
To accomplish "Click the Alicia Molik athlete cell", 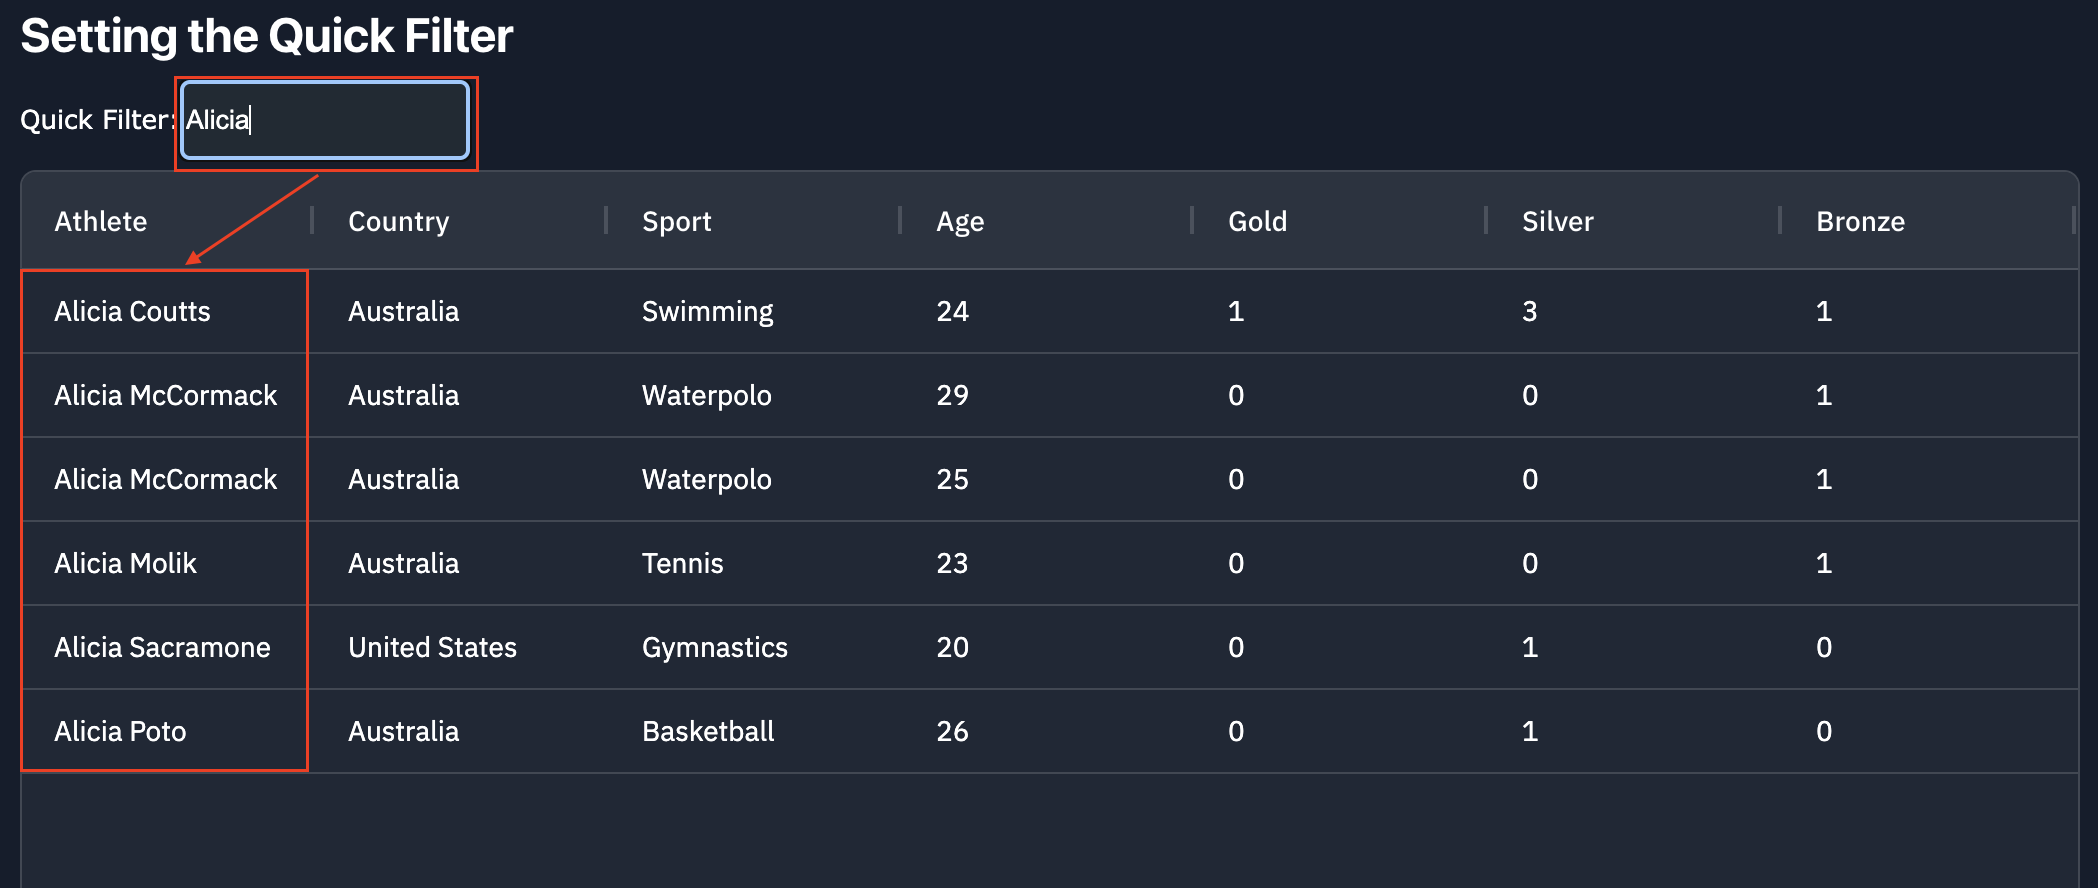I will [x=167, y=563].
